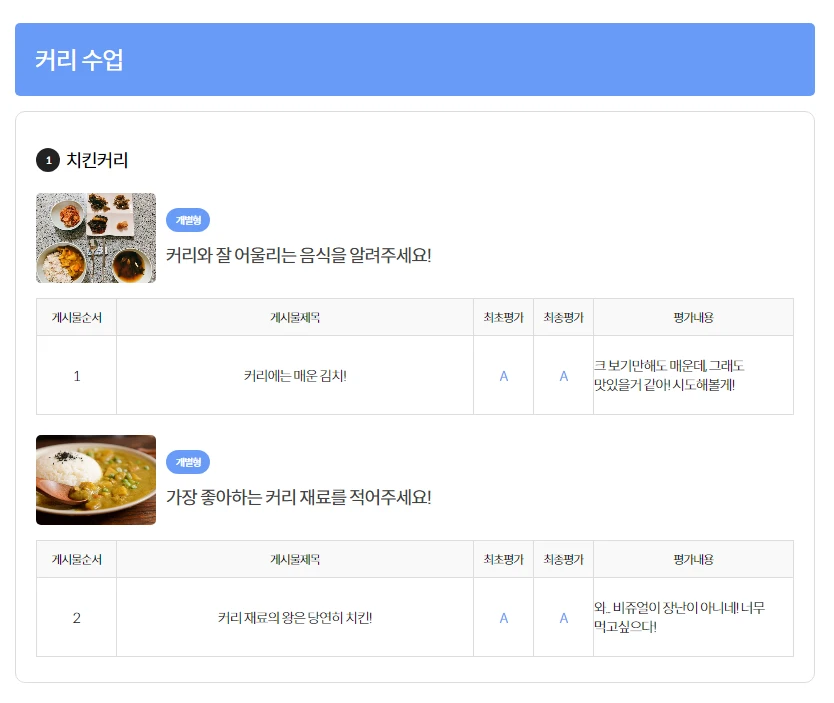Image resolution: width=834 pixels, height=703 pixels.
Task: Click the 평가내용 header in the first table
Action: 694,317
